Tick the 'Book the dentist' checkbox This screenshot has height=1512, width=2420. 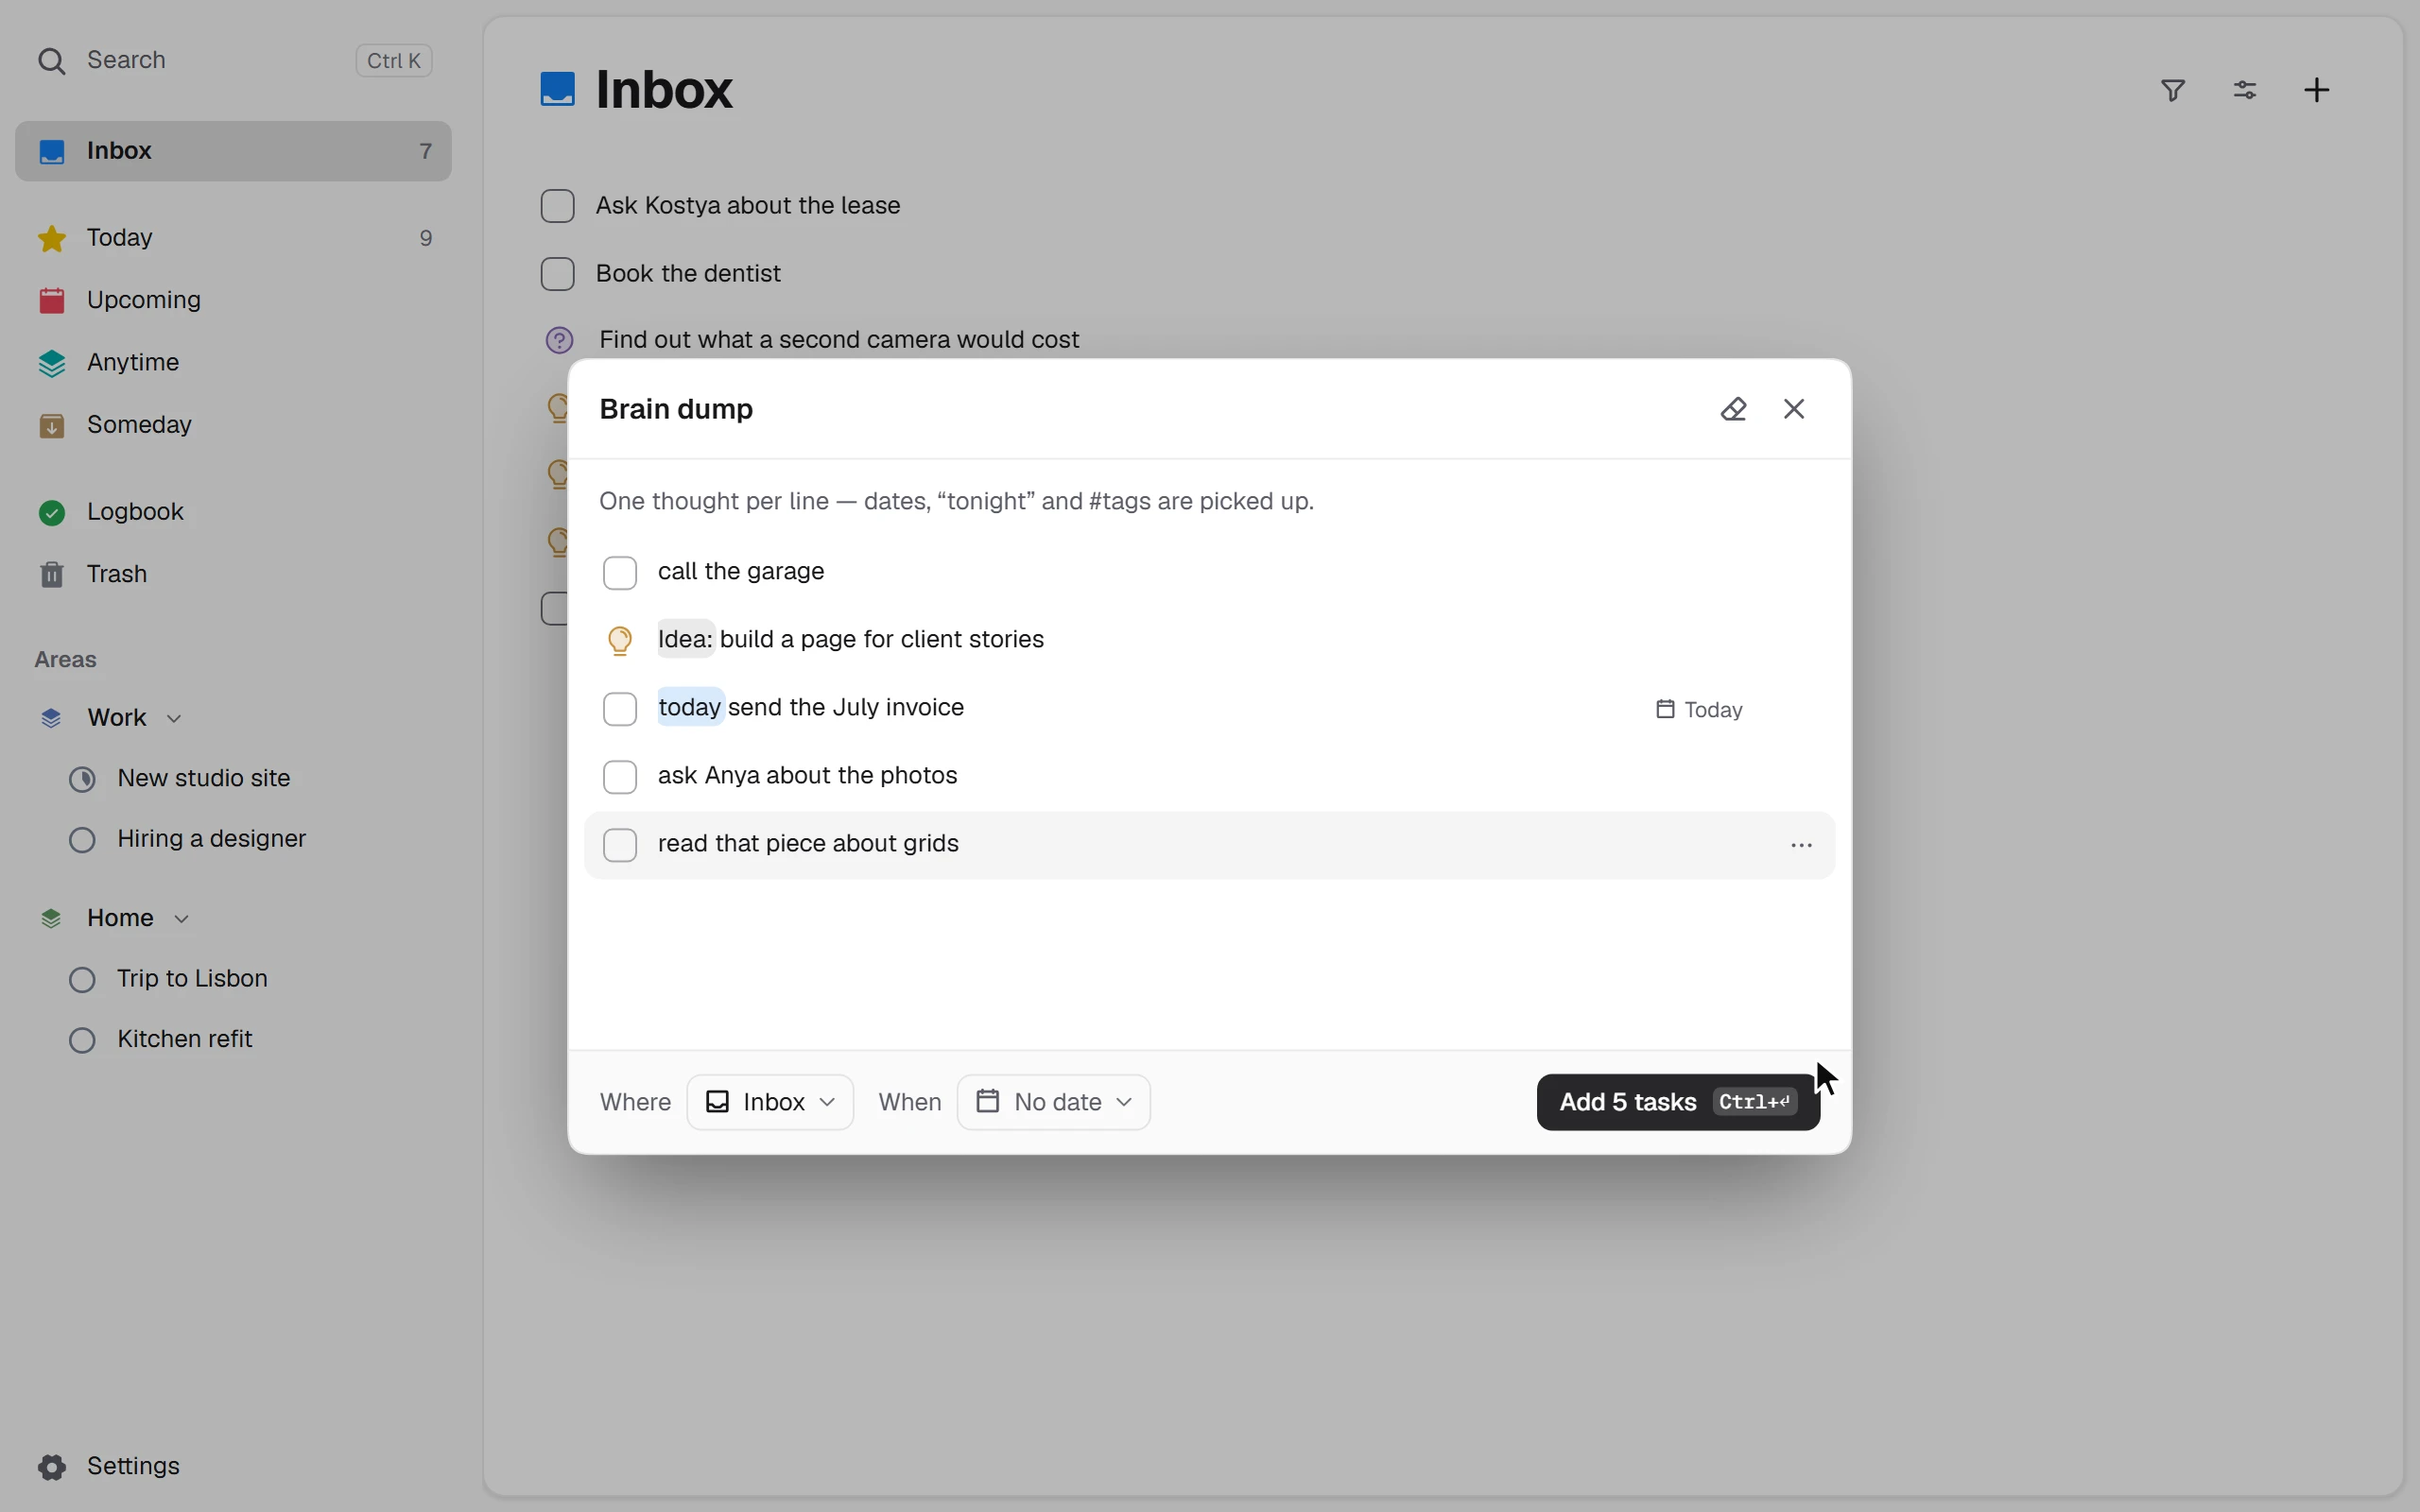(558, 274)
